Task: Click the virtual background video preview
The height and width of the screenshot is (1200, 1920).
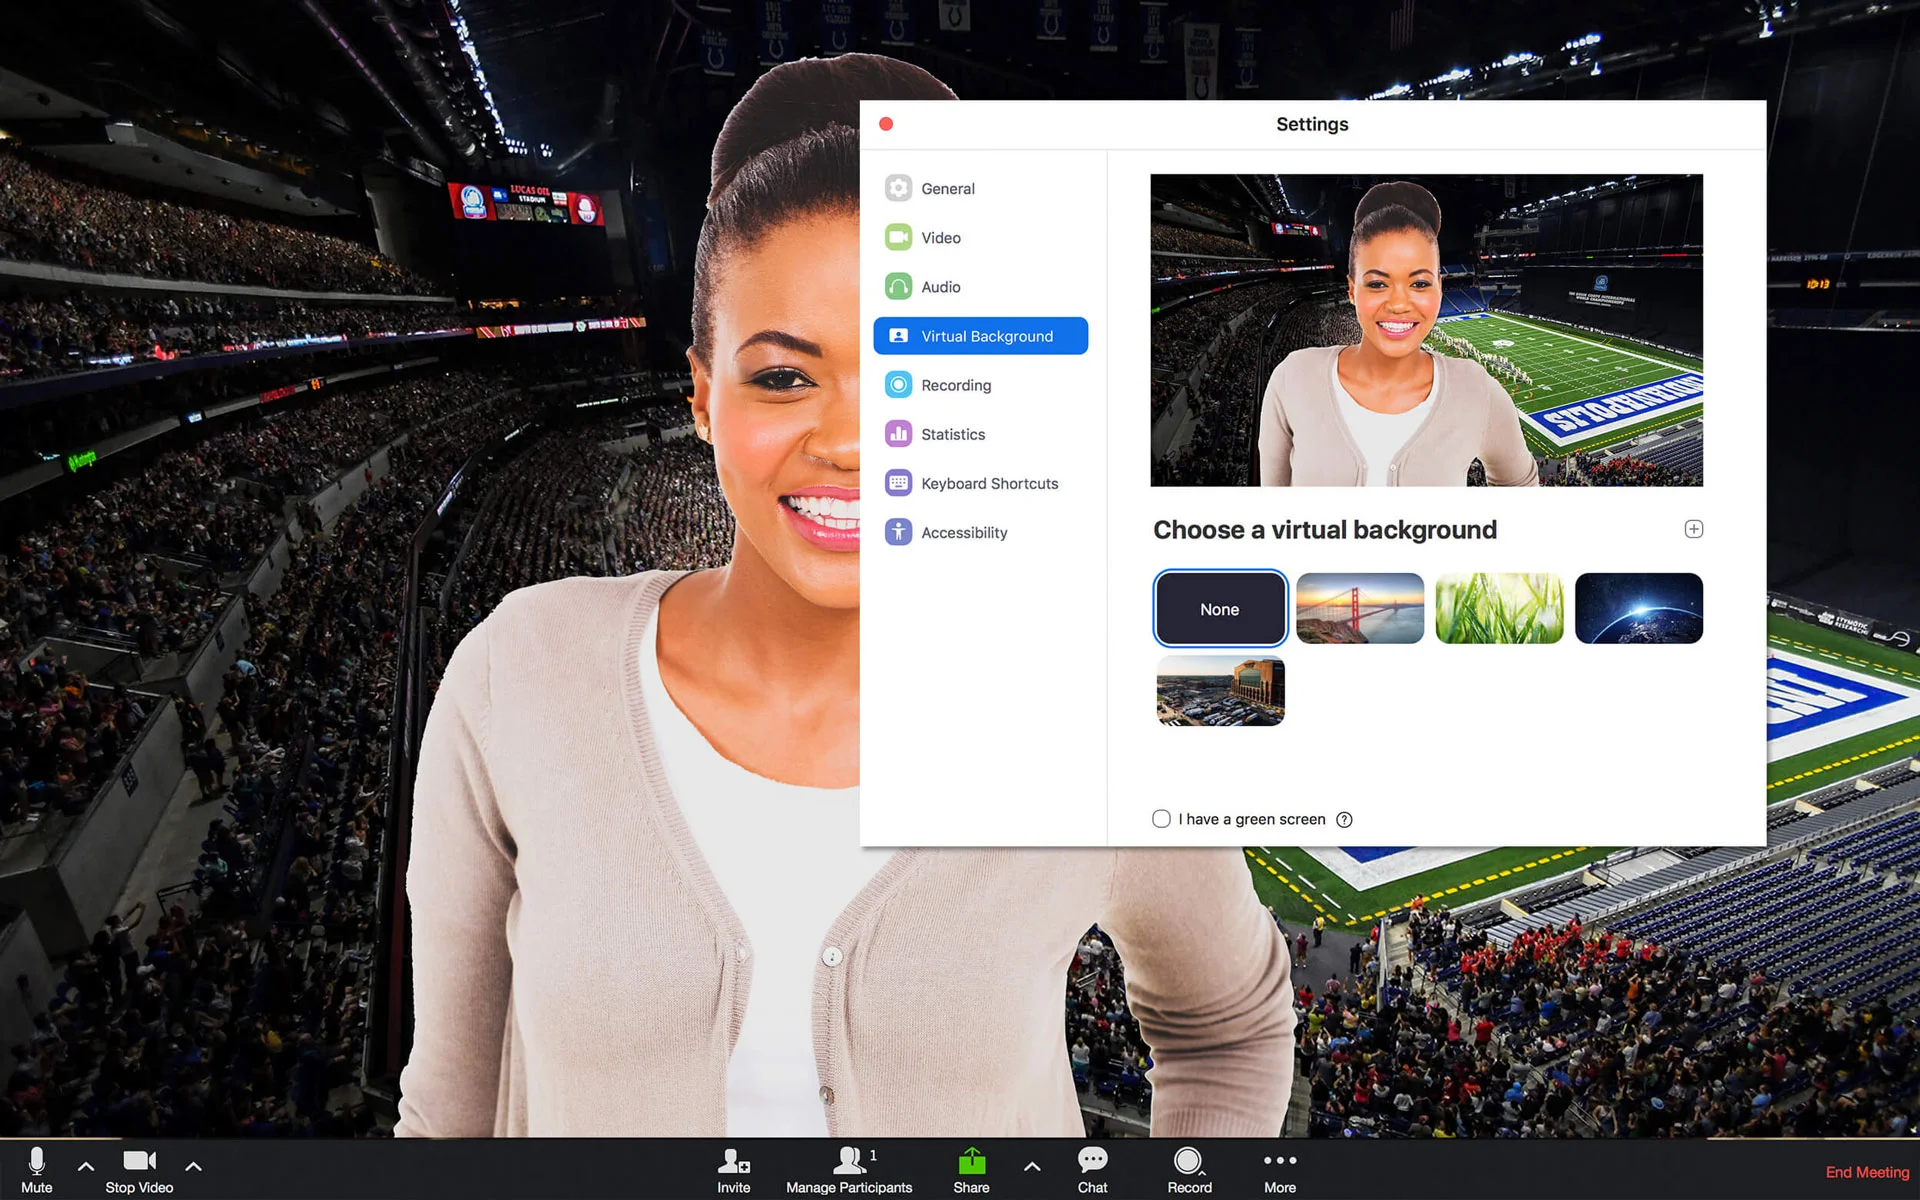Action: click(x=1426, y=330)
